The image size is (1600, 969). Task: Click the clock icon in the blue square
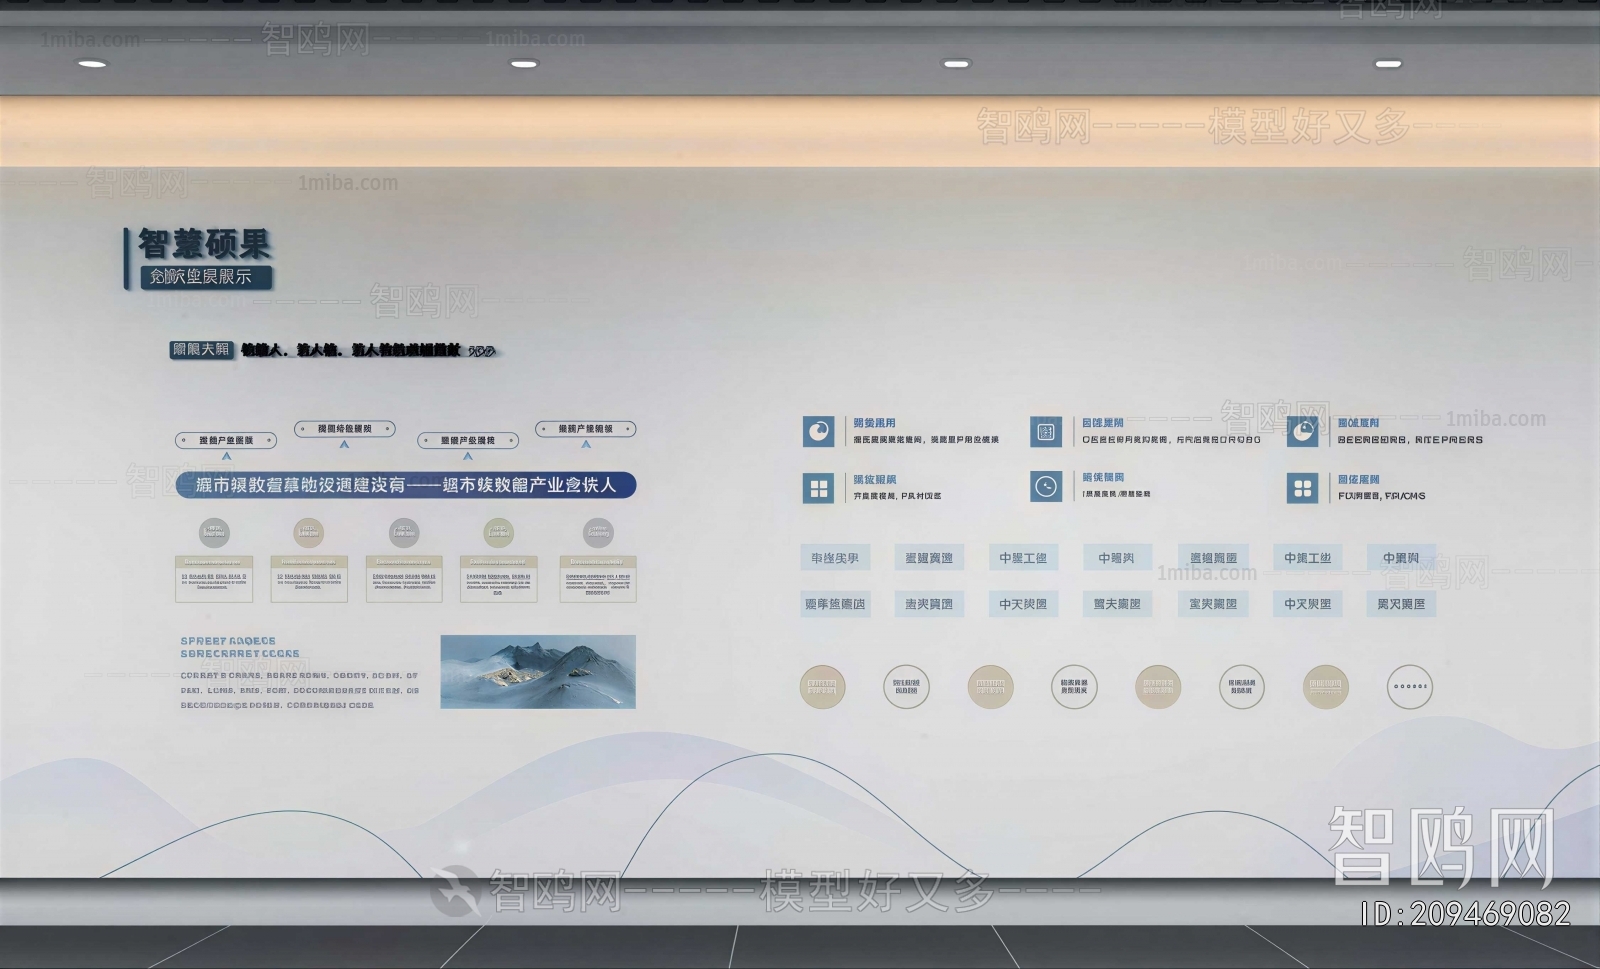(x=1046, y=487)
